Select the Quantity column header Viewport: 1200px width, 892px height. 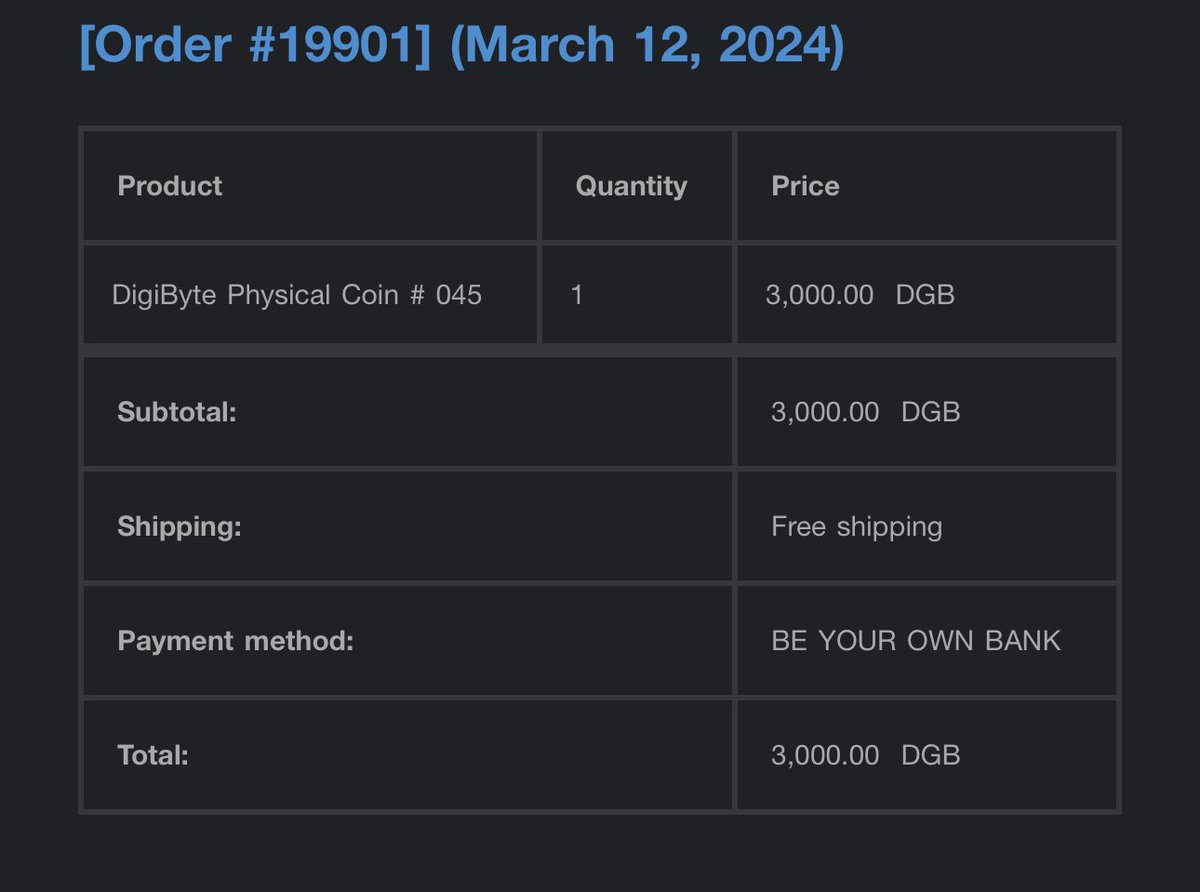(631, 187)
